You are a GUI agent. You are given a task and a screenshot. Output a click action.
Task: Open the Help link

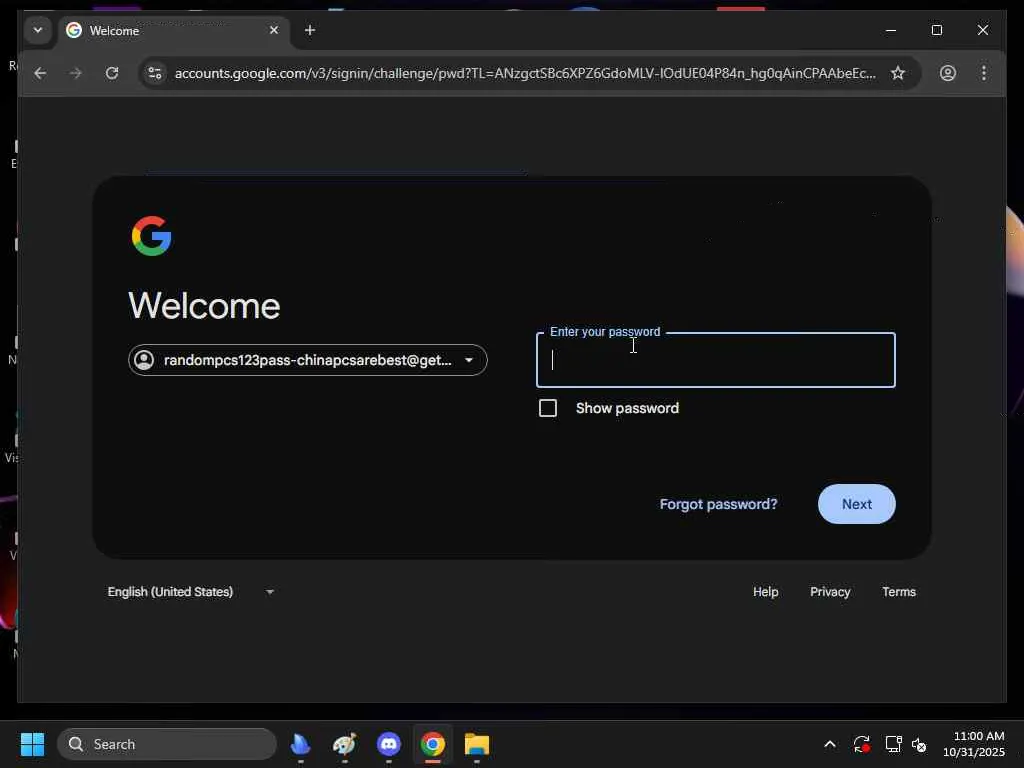point(765,592)
